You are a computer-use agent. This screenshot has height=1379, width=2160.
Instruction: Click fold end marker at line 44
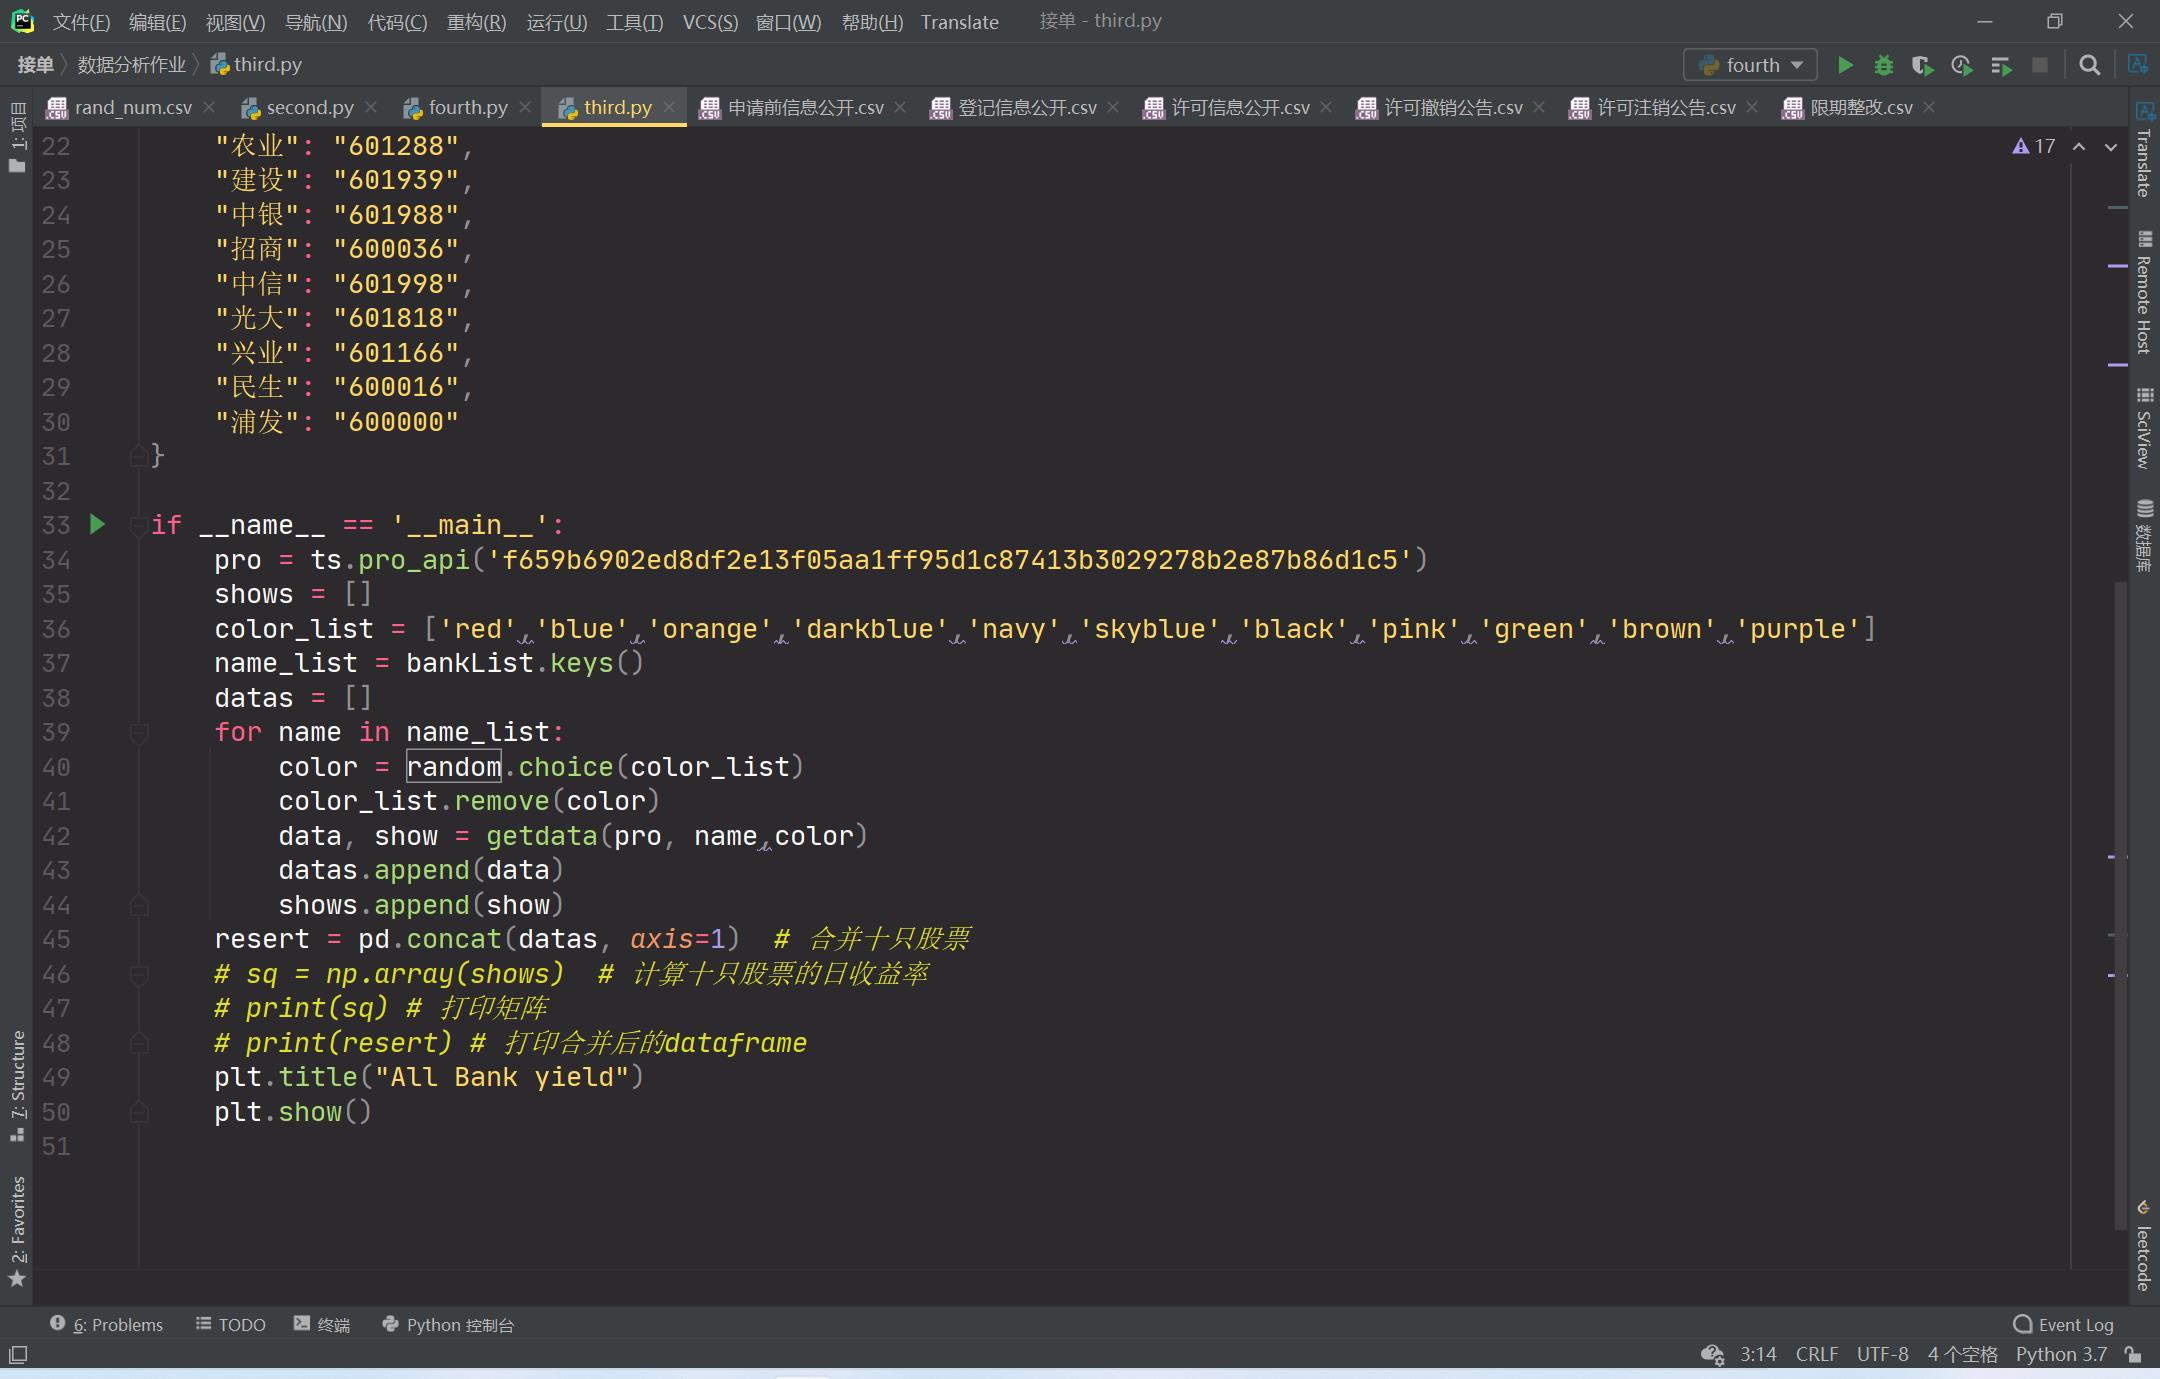tap(139, 905)
